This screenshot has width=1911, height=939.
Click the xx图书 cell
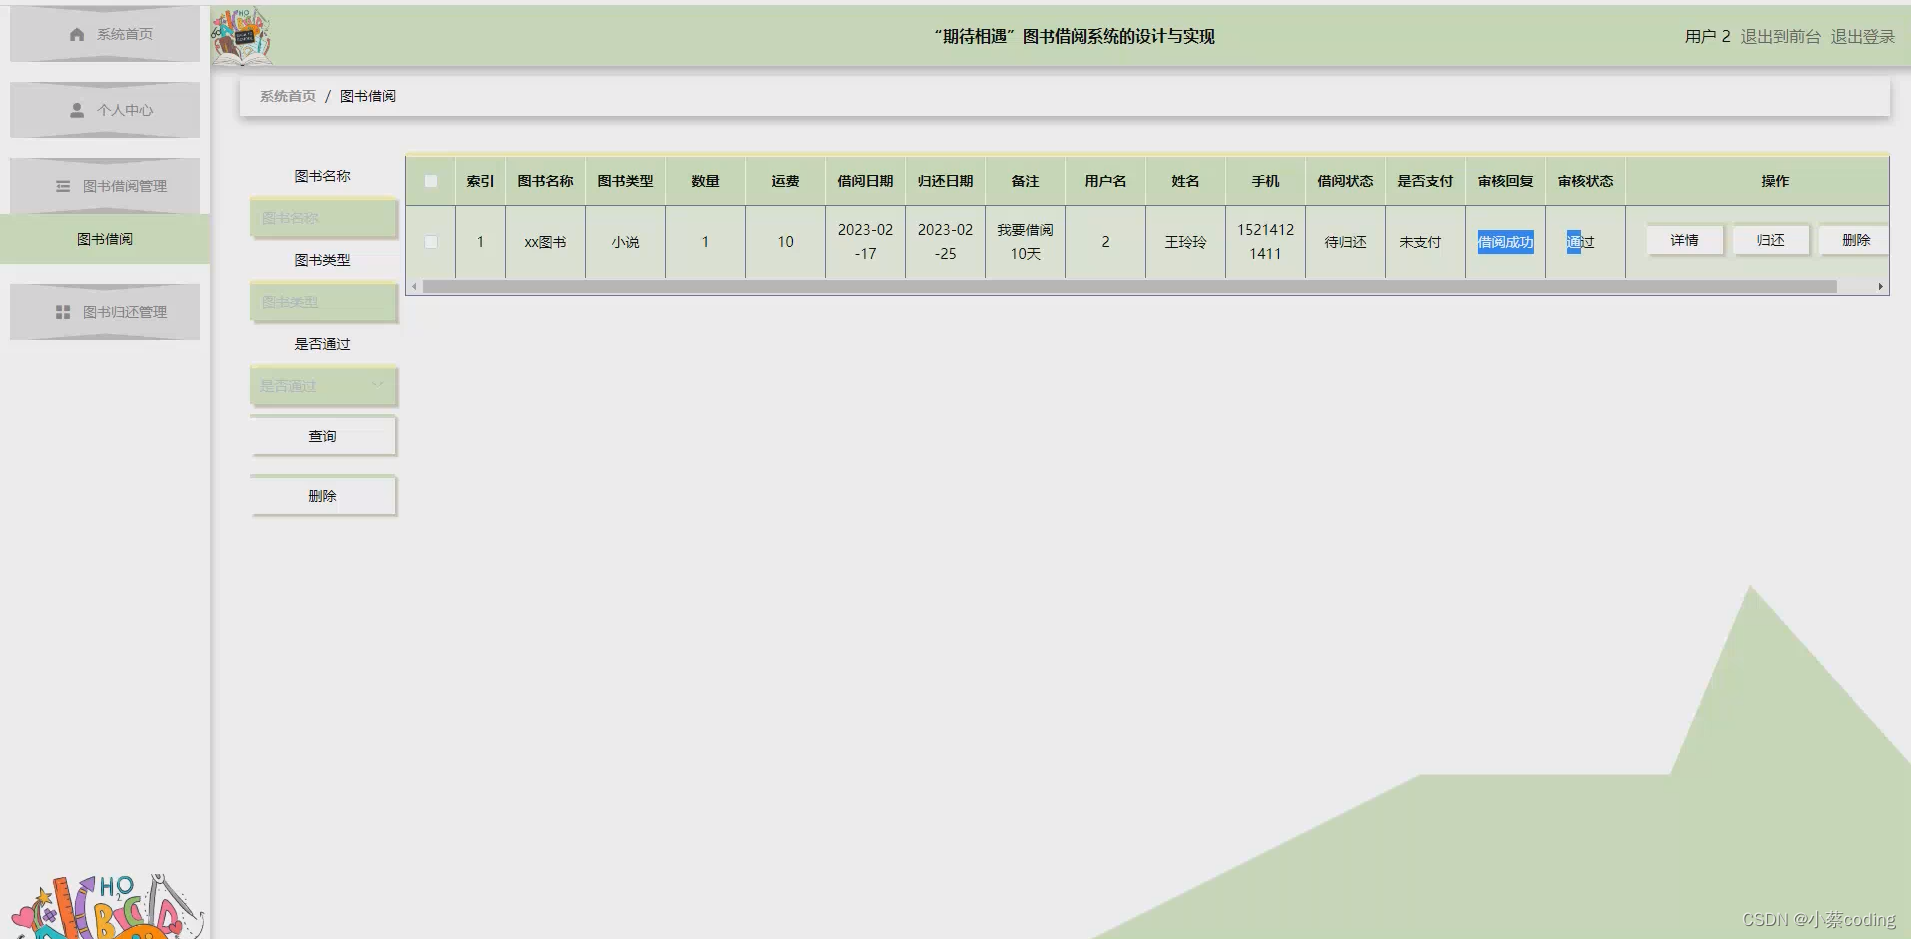545,242
